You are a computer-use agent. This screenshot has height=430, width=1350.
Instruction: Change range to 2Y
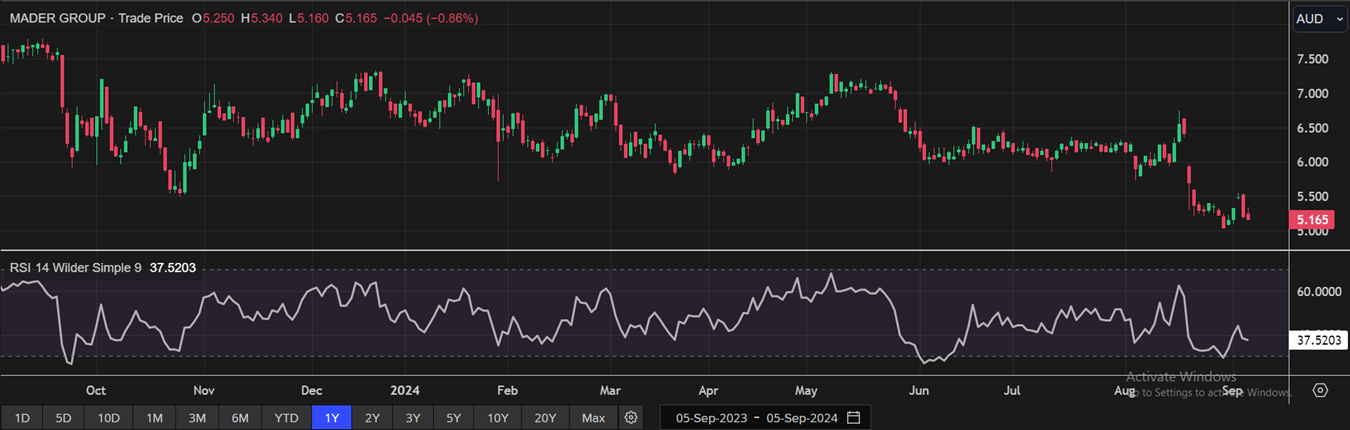pyautogui.click(x=372, y=417)
